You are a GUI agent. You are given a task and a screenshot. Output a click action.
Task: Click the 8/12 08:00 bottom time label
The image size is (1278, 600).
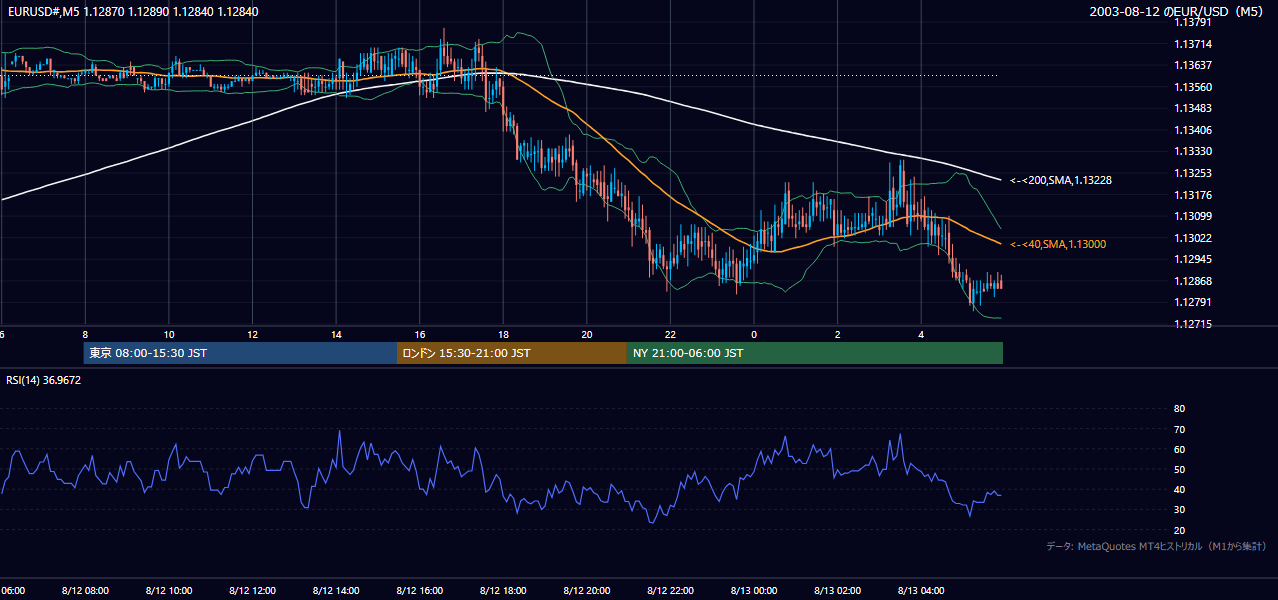click(85, 590)
